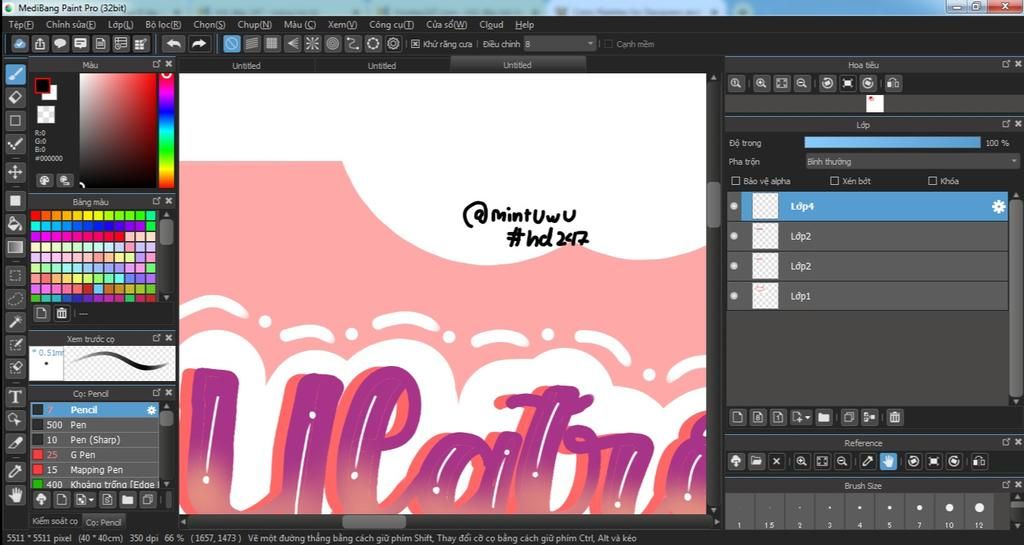The height and width of the screenshot is (545, 1024).
Task: Click the hue spectrum bar
Action: coord(167,130)
